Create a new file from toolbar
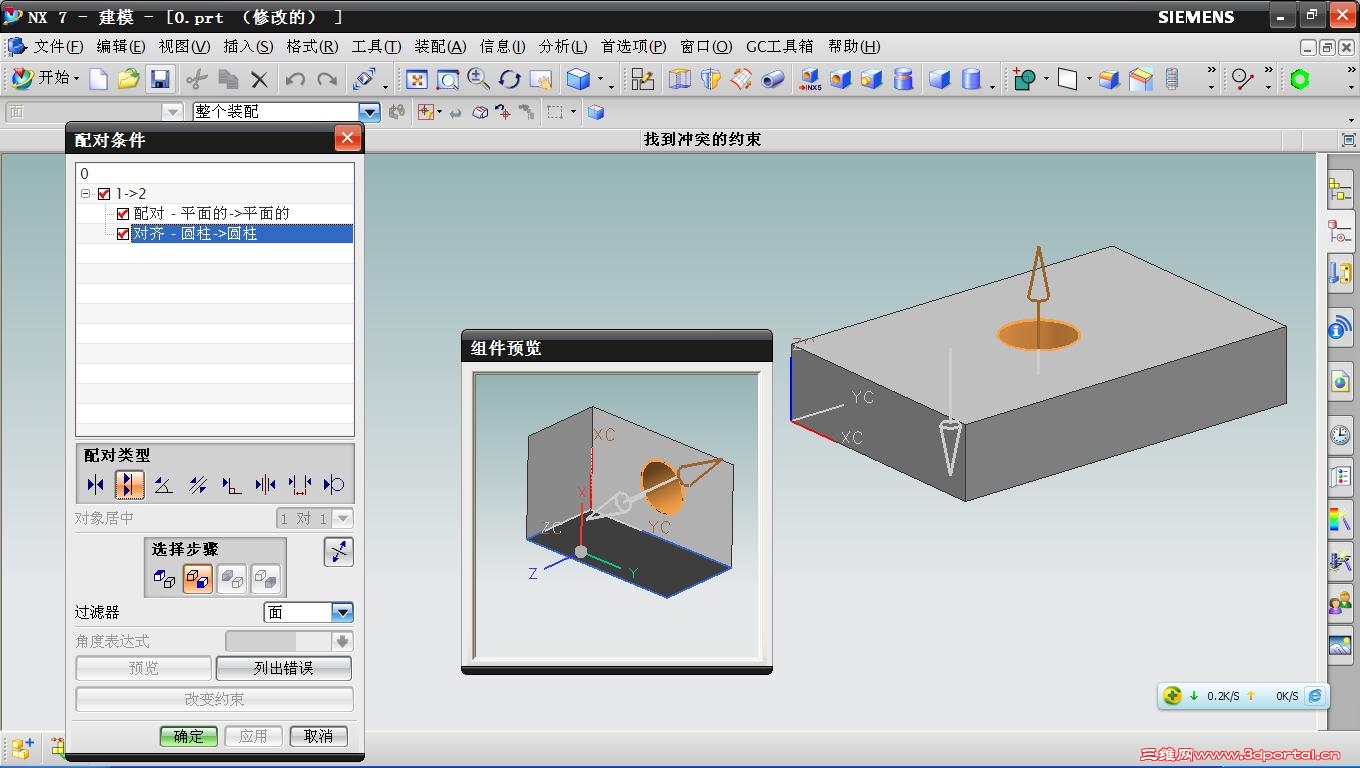The width and height of the screenshot is (1360, 768). coord(98,79)
